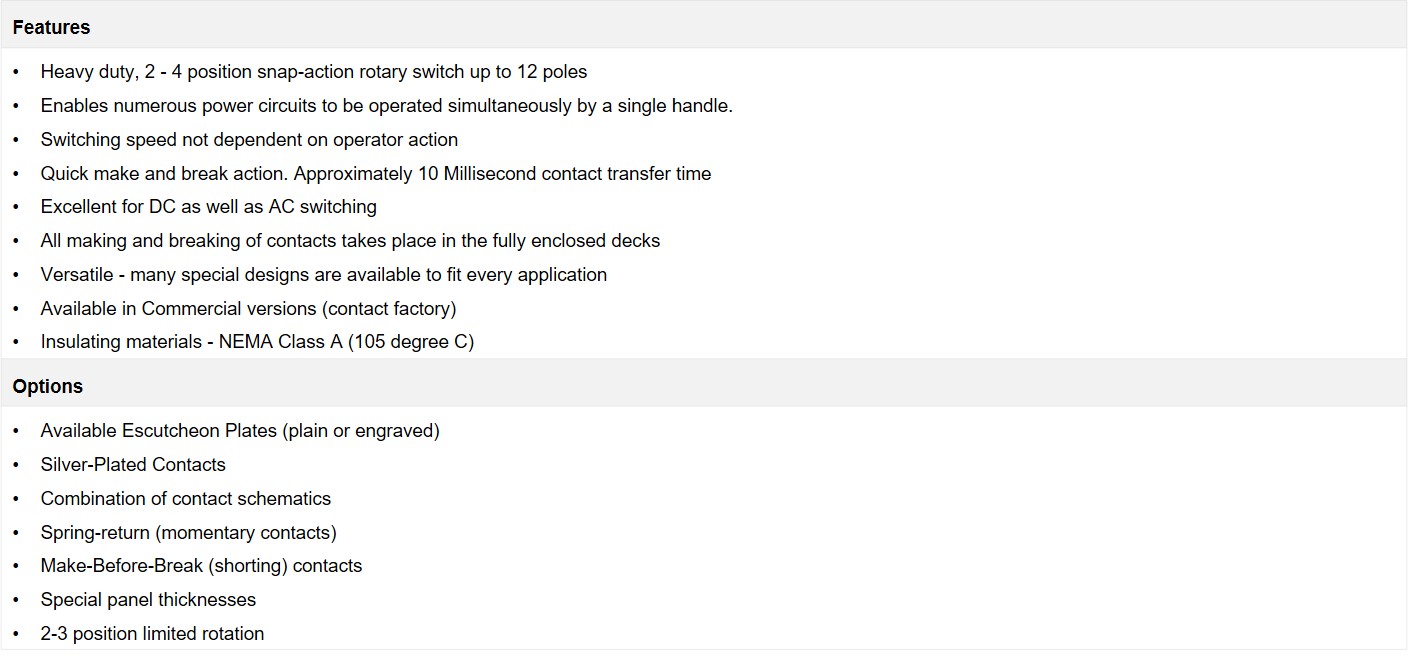
Task: Click 'Spring-return (momentary contacts)' option
Action: [189, 533]
